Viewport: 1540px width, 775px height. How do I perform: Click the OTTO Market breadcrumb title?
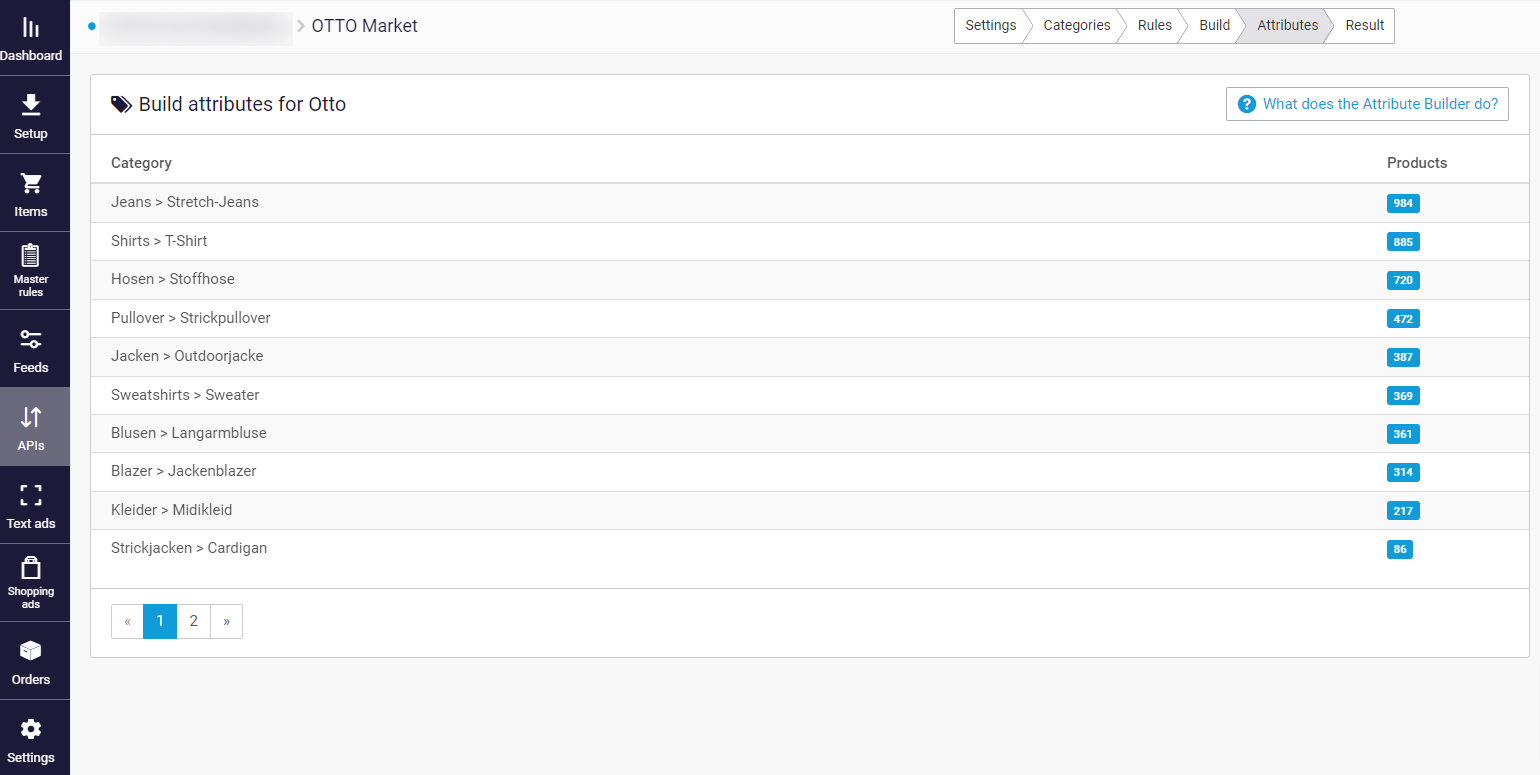click(364, 26)
